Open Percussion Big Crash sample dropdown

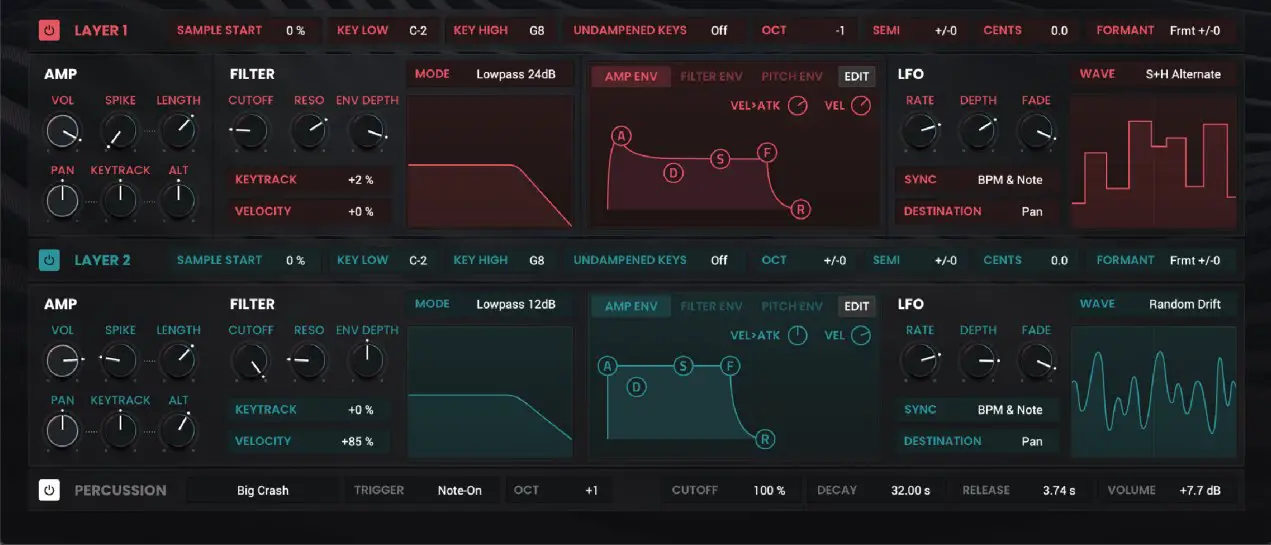pyautogui.click(x=262, y=490)
